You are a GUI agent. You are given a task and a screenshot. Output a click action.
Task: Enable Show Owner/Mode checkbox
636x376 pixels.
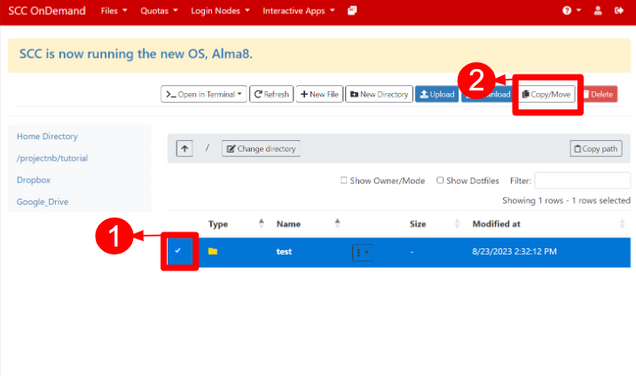(344, 180)
